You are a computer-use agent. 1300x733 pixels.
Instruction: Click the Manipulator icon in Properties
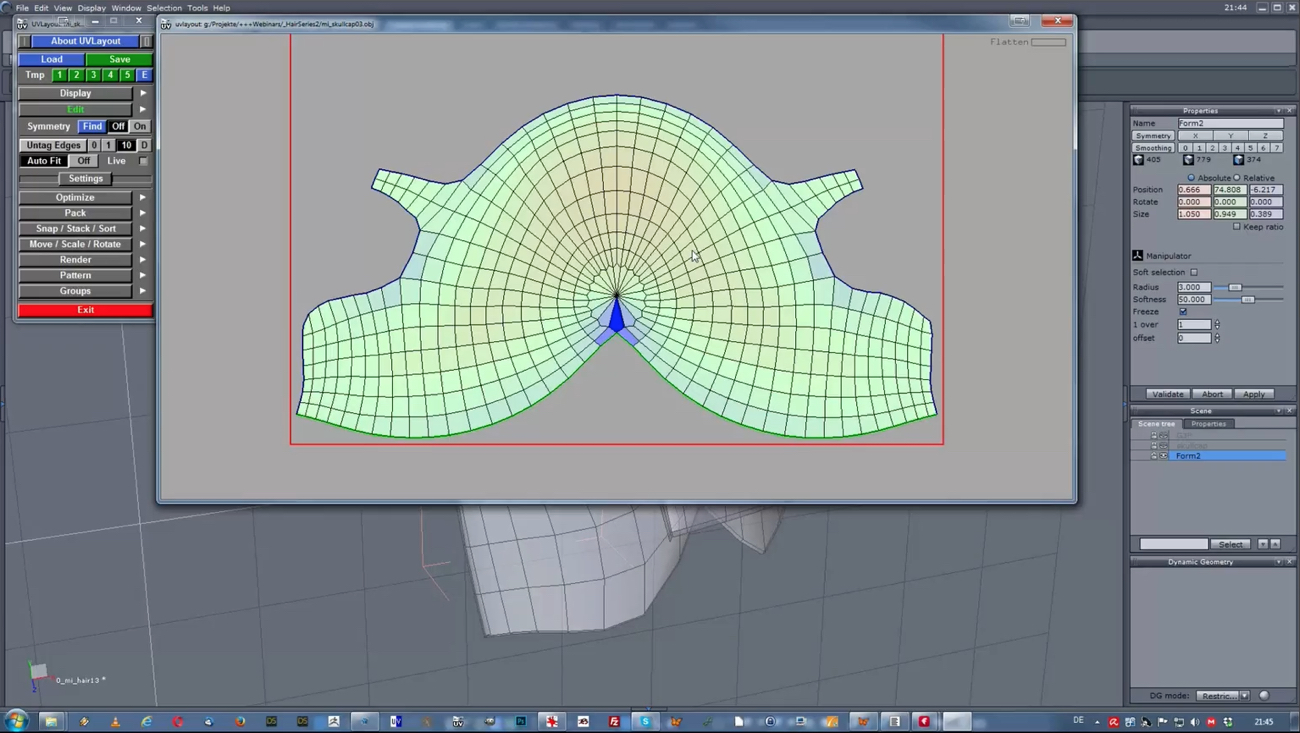(1138, 256)
